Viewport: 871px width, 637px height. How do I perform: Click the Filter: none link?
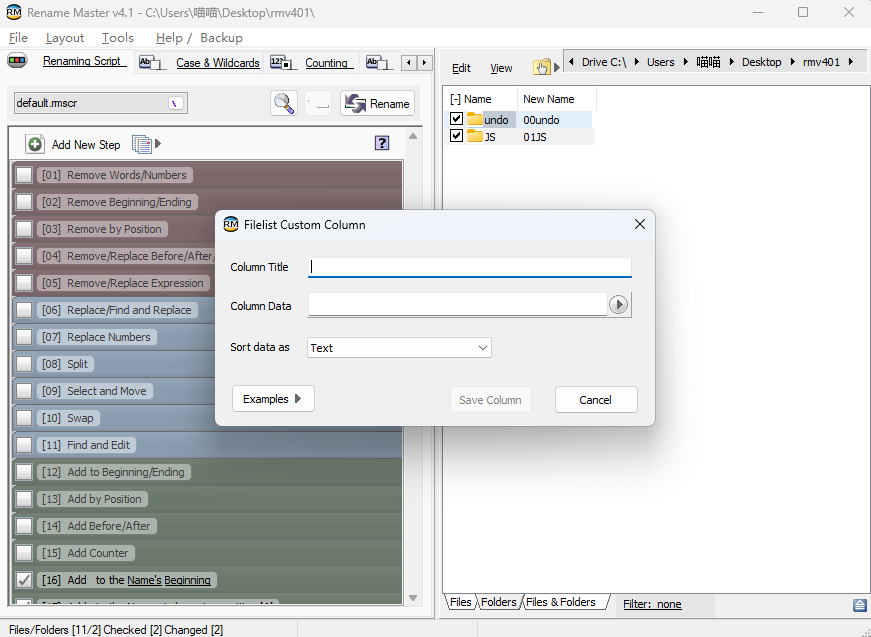coord(652,604)
